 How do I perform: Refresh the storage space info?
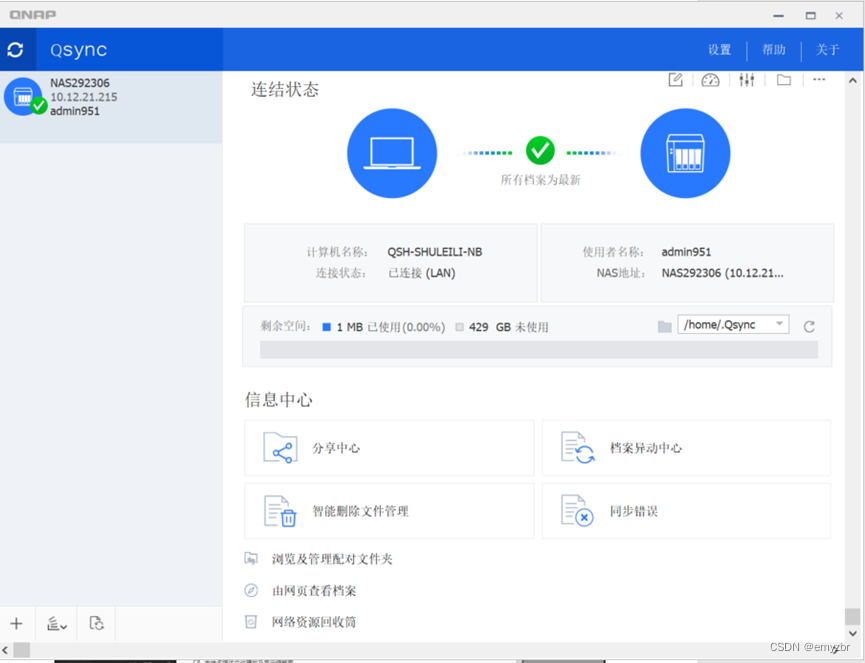pos(809,327)
